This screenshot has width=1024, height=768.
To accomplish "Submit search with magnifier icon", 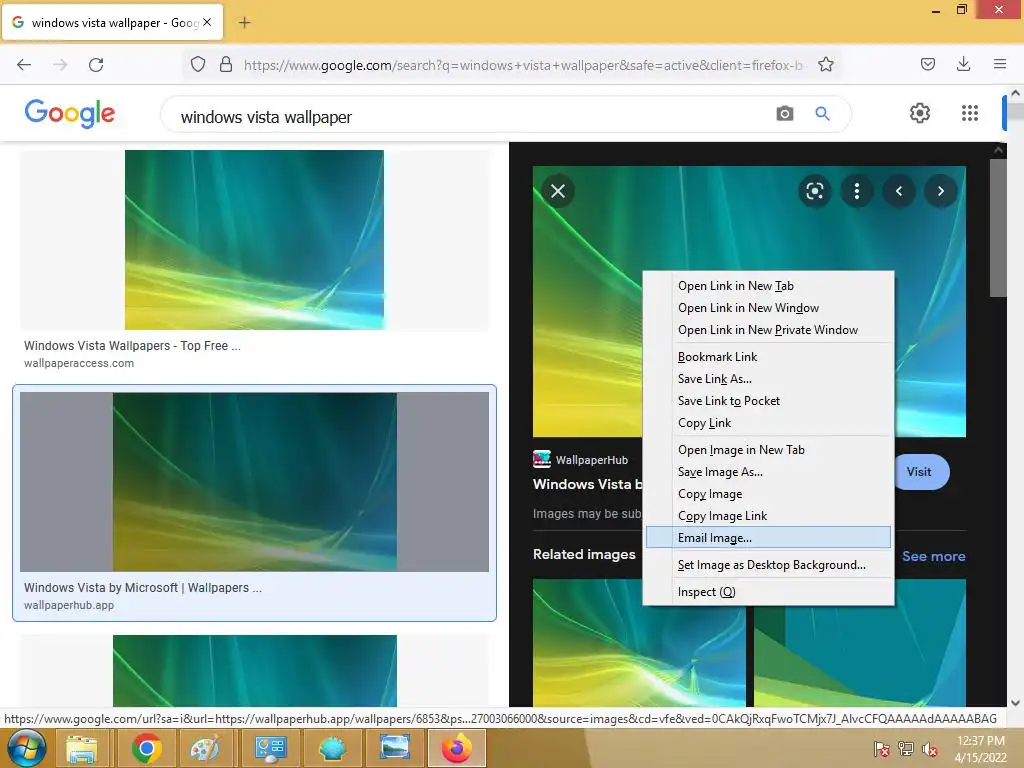I will 822,114.
